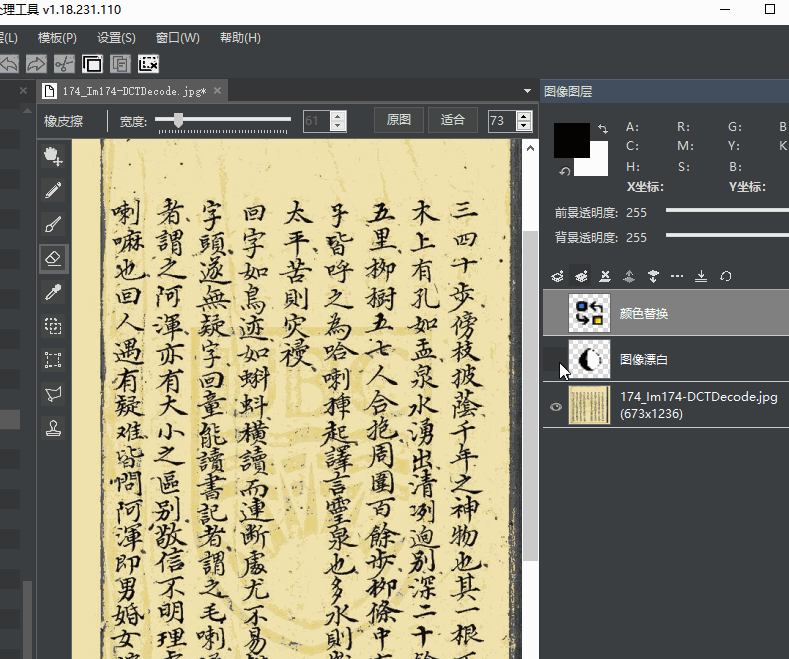Swap foreground and background colors with the arrow icon
789x659 pixels.
point(603,129)
